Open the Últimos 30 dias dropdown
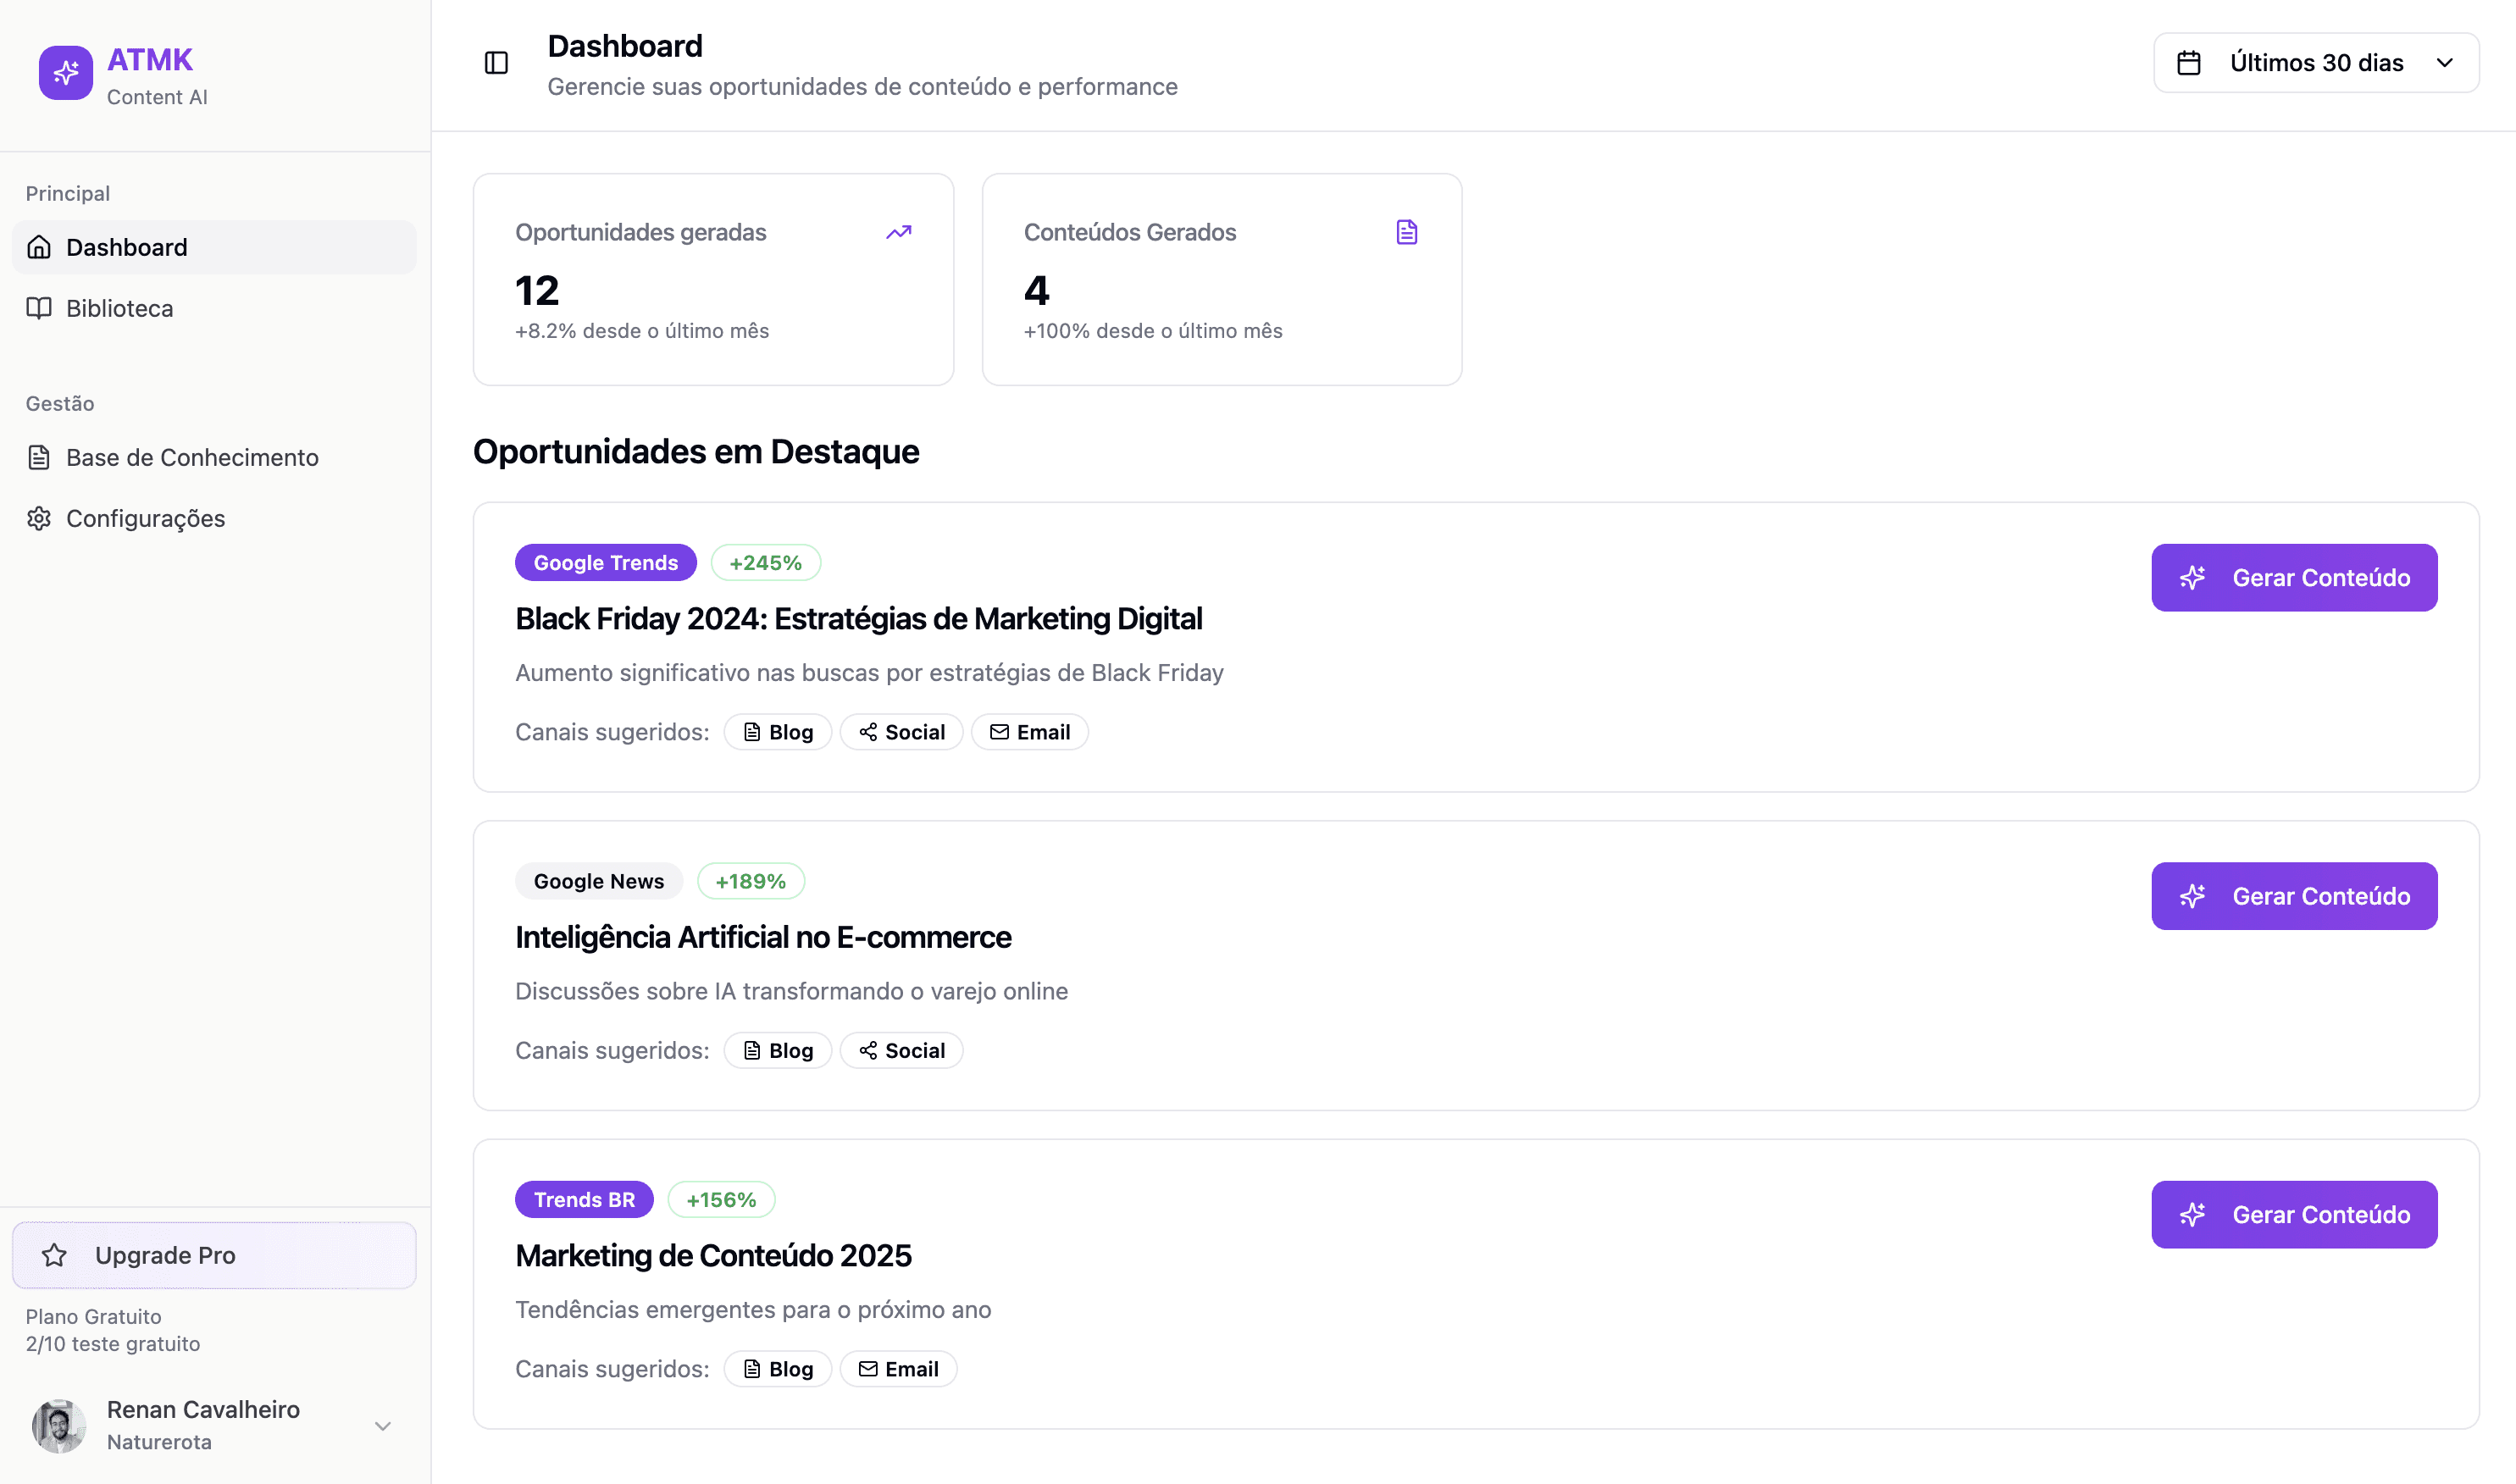This screenshot has width=2516, height=1484. pos(2315,63)
